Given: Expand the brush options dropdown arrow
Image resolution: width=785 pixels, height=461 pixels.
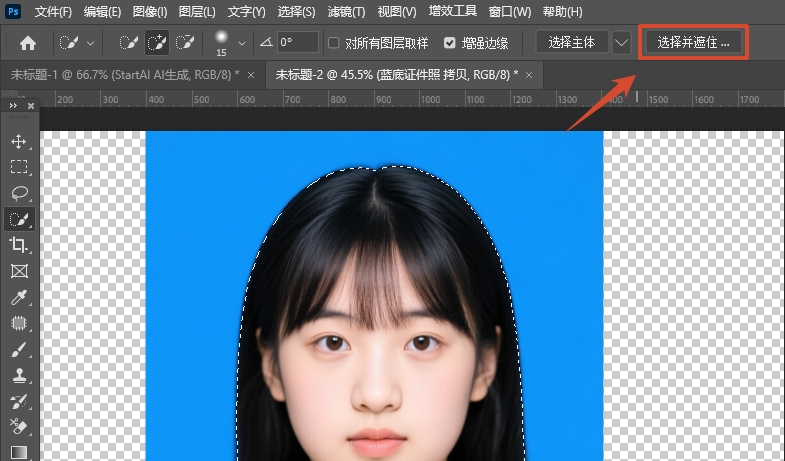Looking at the screenshot, I should click(x=242, y=44).
